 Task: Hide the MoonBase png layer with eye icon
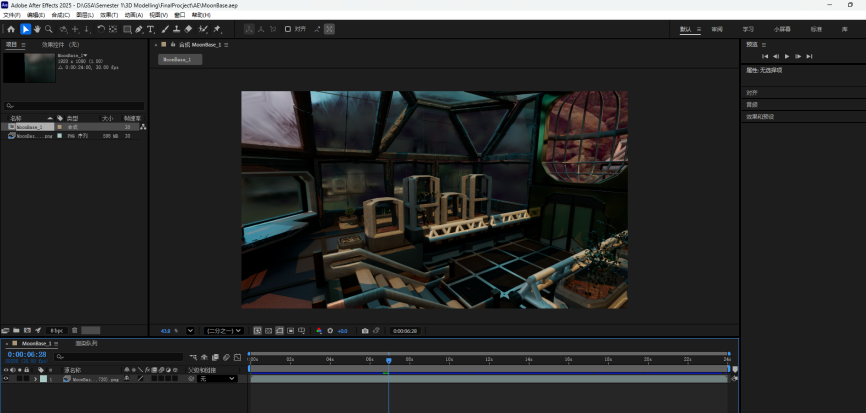tap(6, 379)
